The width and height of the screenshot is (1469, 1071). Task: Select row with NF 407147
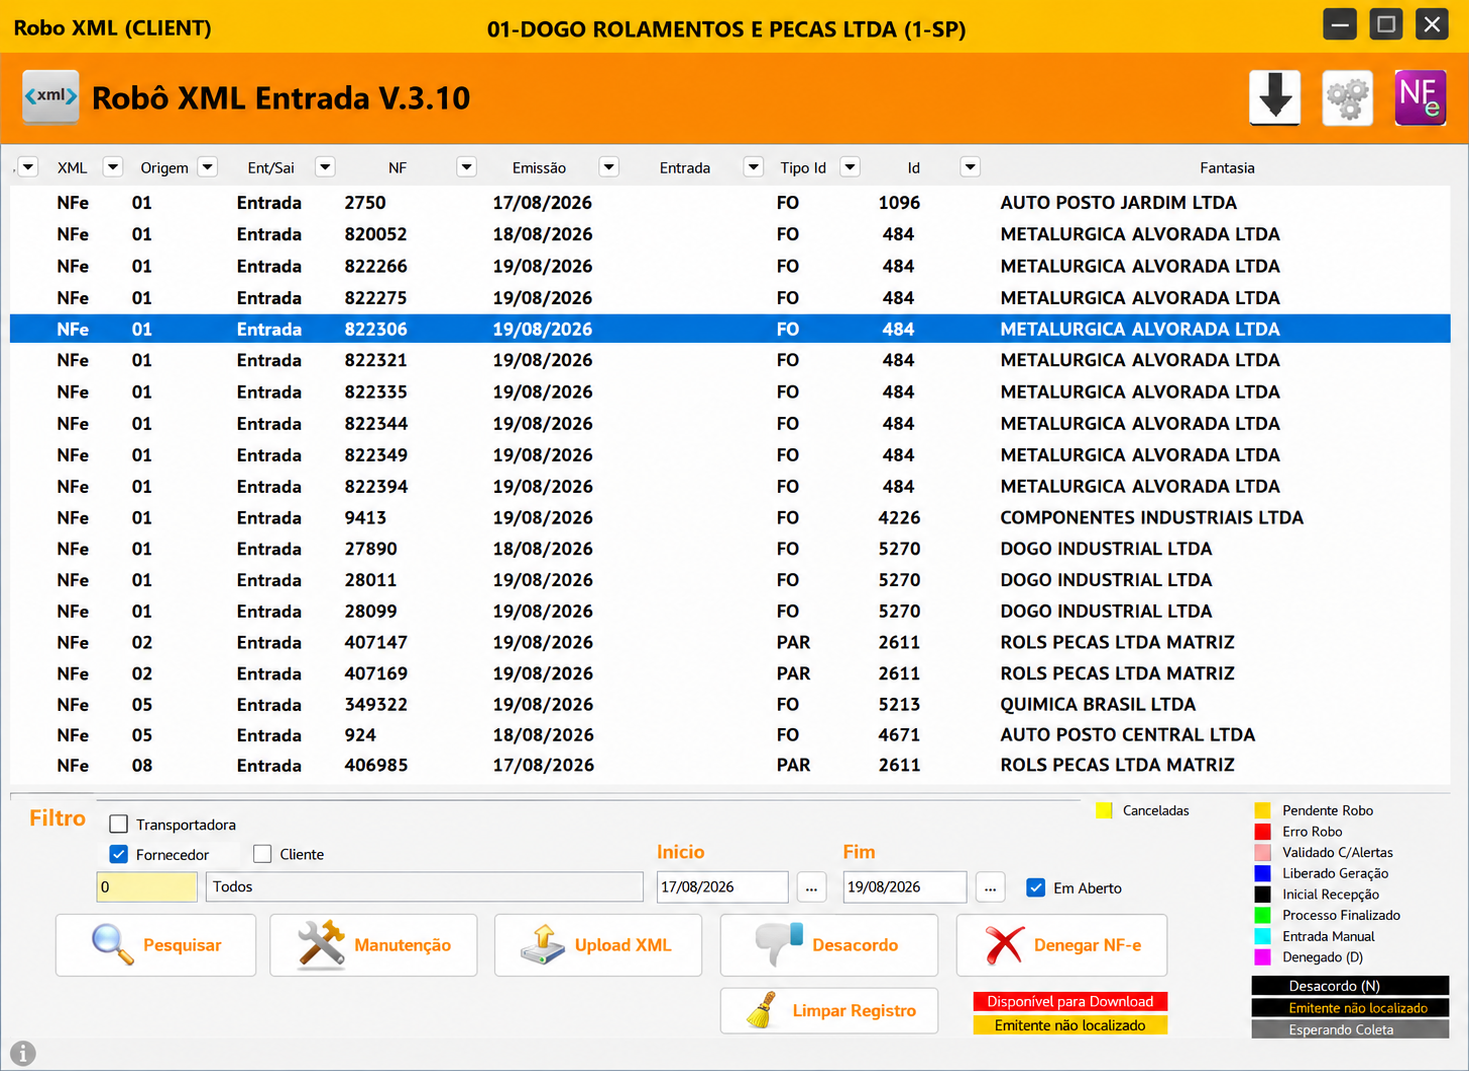[730, 642]
